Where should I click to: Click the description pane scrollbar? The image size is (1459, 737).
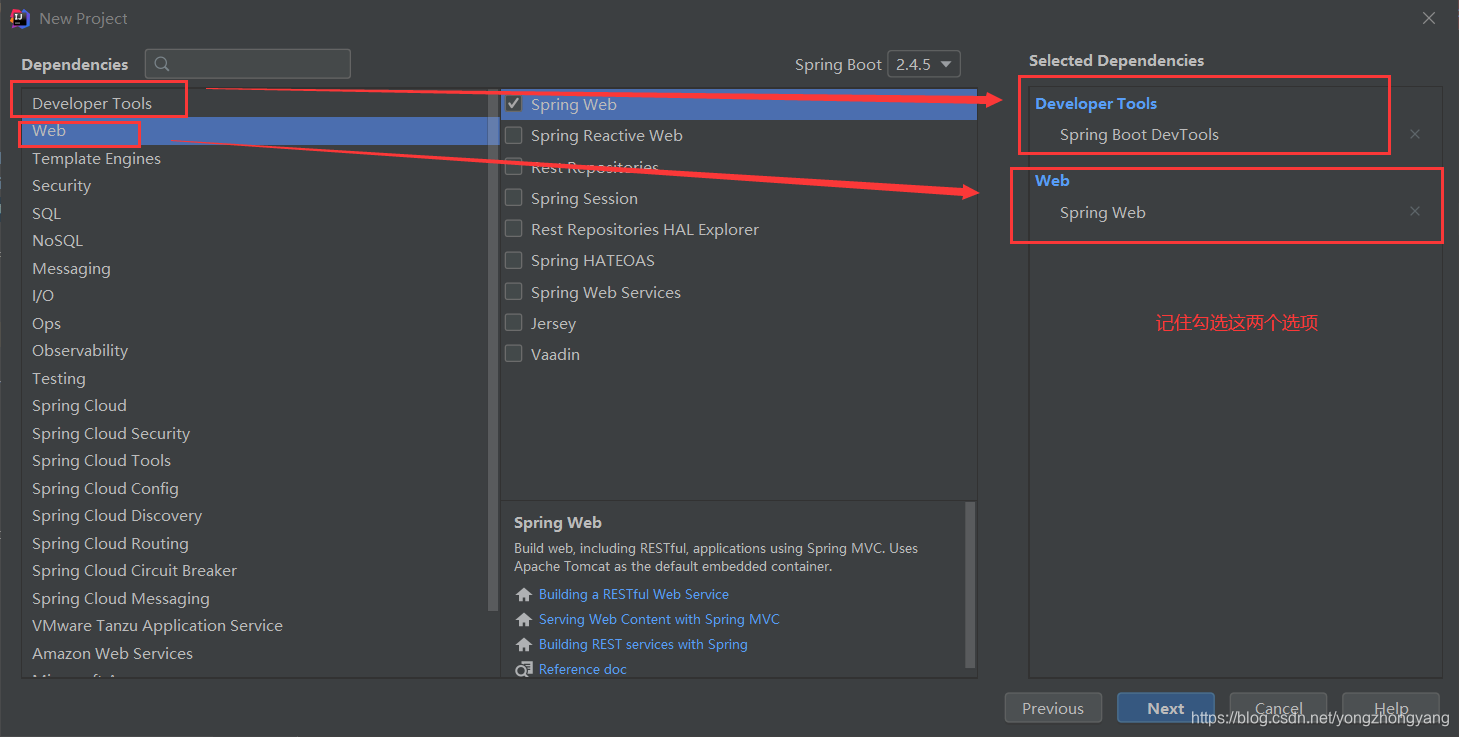click(970, 585)
